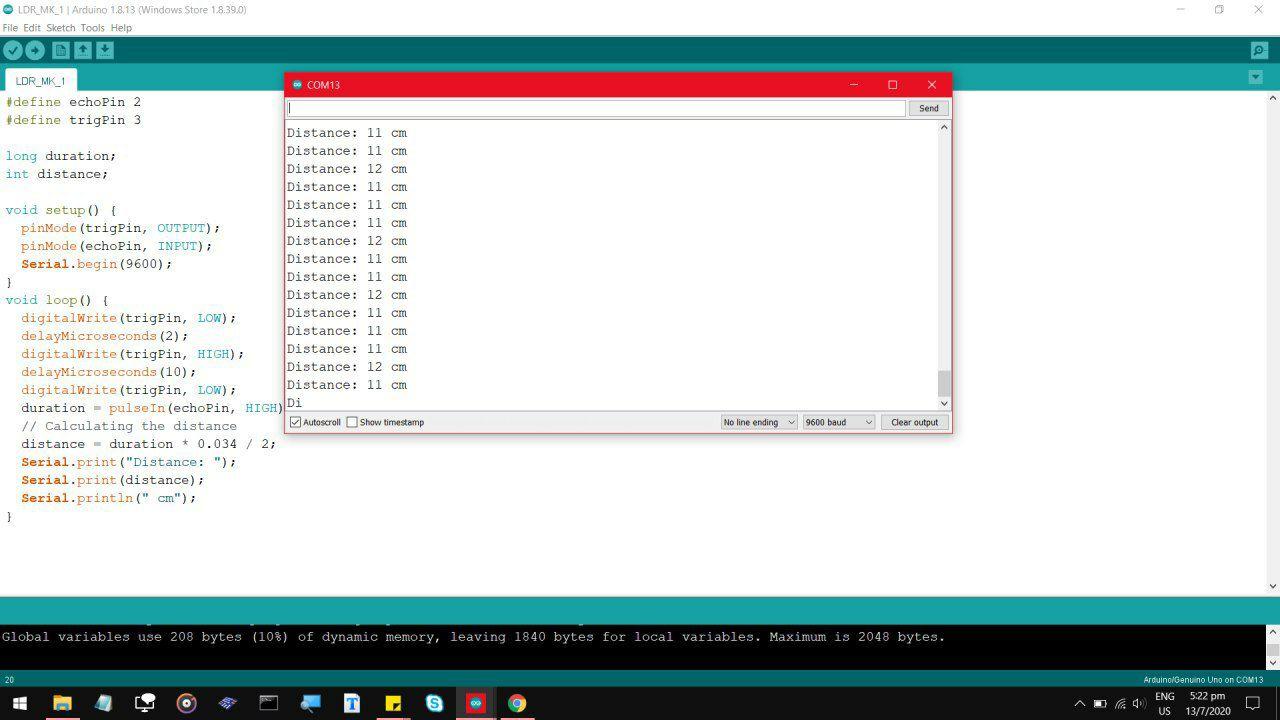Screen dimensions: 1280x720
Task: Click the Clear output button
Action: pyautogui.click(x=914, y=422)
